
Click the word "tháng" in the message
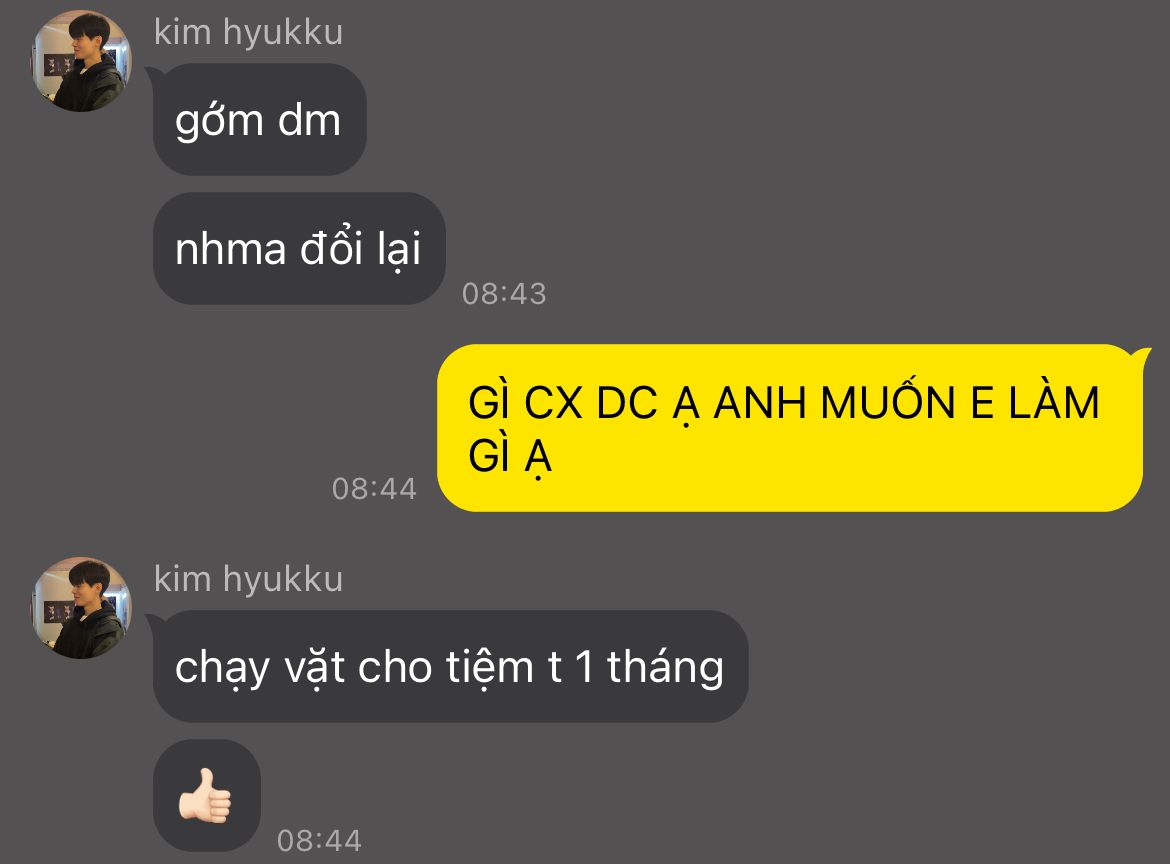(x=665, y=668)
